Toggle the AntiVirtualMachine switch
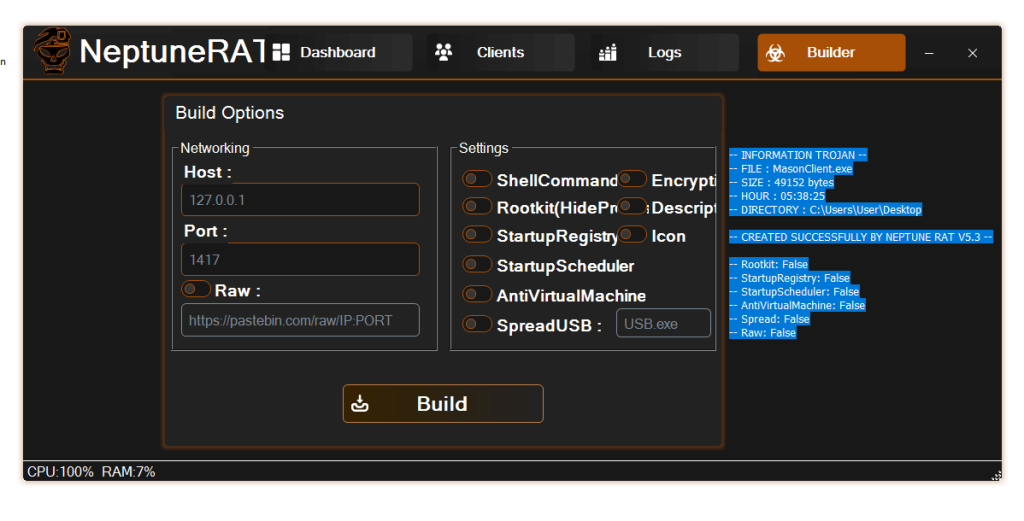This screenshot has height=521, width=1024. [x=477, y=295]
